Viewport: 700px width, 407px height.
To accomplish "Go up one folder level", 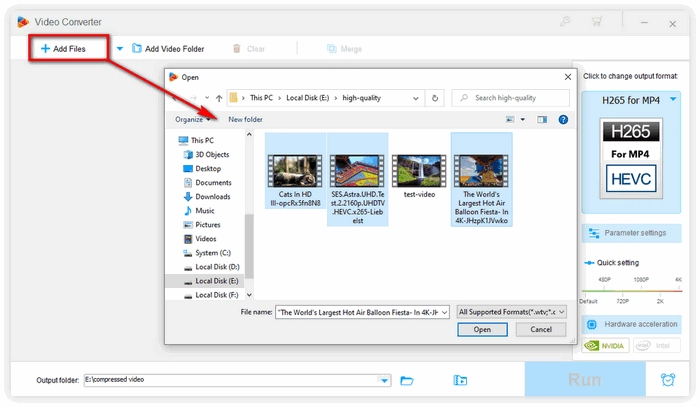I will 219,98.
